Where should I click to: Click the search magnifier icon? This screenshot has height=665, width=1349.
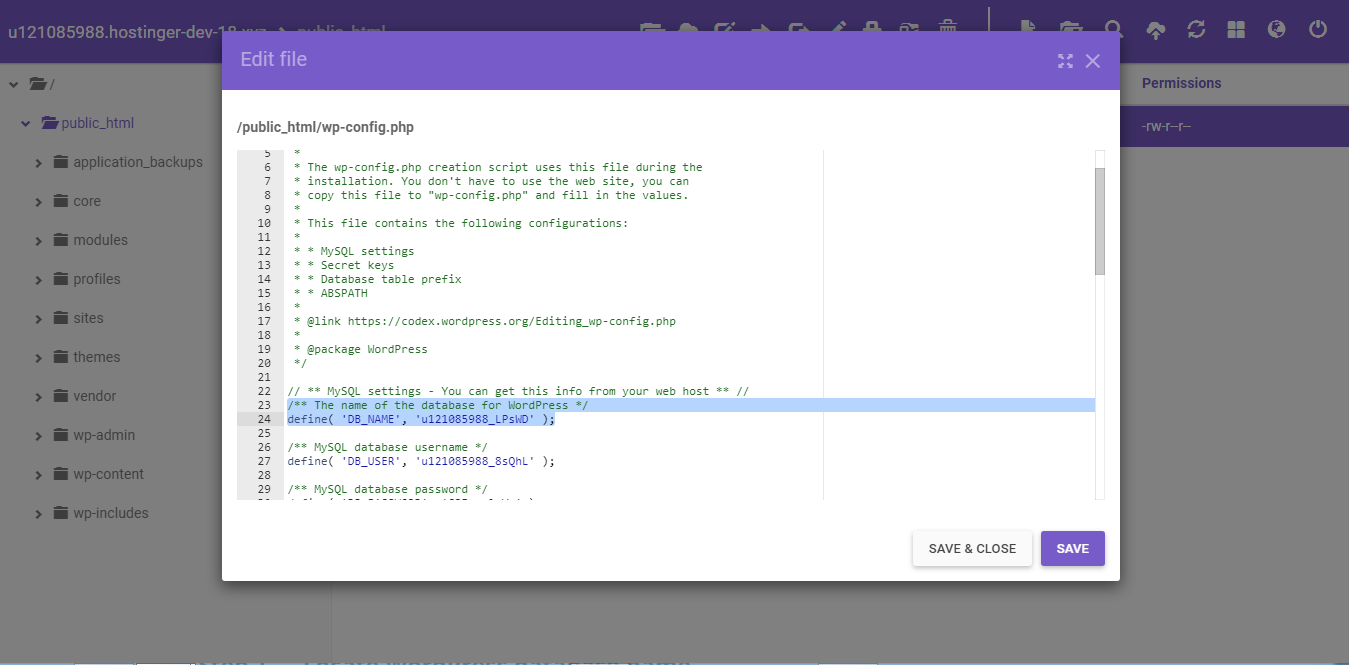[1115, 29]
